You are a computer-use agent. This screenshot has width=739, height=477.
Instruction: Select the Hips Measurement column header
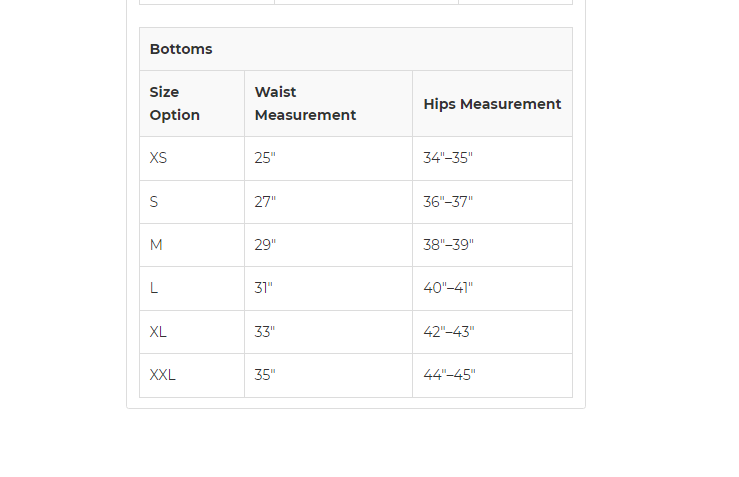[x=492, y=104]
